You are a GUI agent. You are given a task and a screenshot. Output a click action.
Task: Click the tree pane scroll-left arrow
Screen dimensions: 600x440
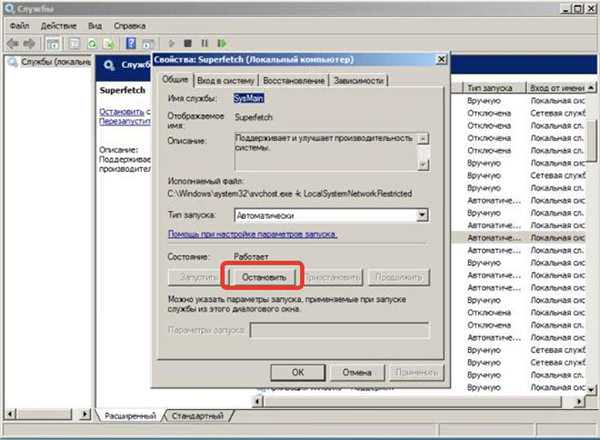pos(10,414)
